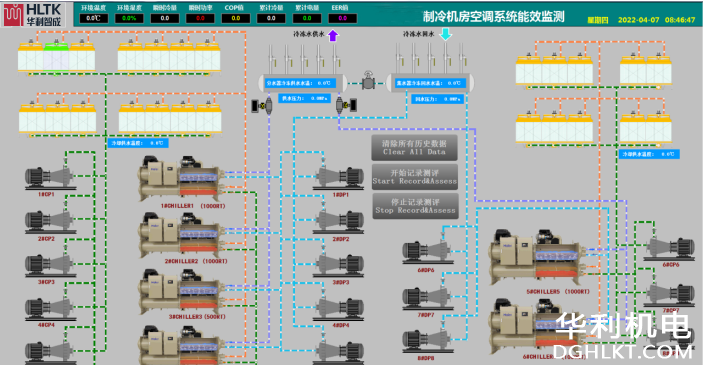Click the 环境温度 value field showing 0.0℃
Viewport: 703px width, 365px height.
[x=94, y=18]
